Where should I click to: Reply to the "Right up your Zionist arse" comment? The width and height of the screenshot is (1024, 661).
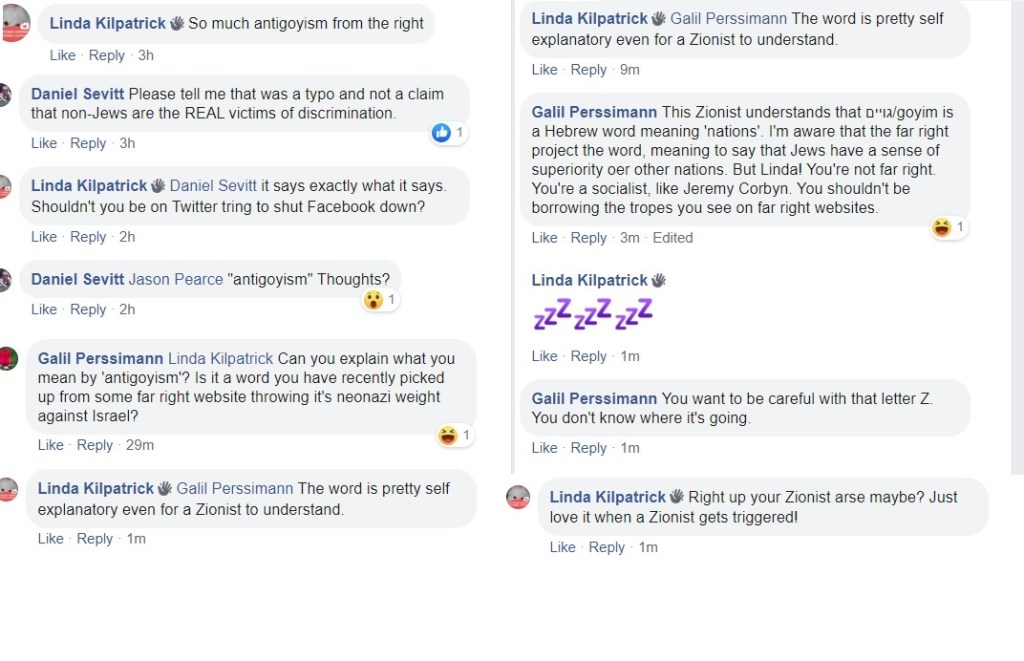pos(606,547)
